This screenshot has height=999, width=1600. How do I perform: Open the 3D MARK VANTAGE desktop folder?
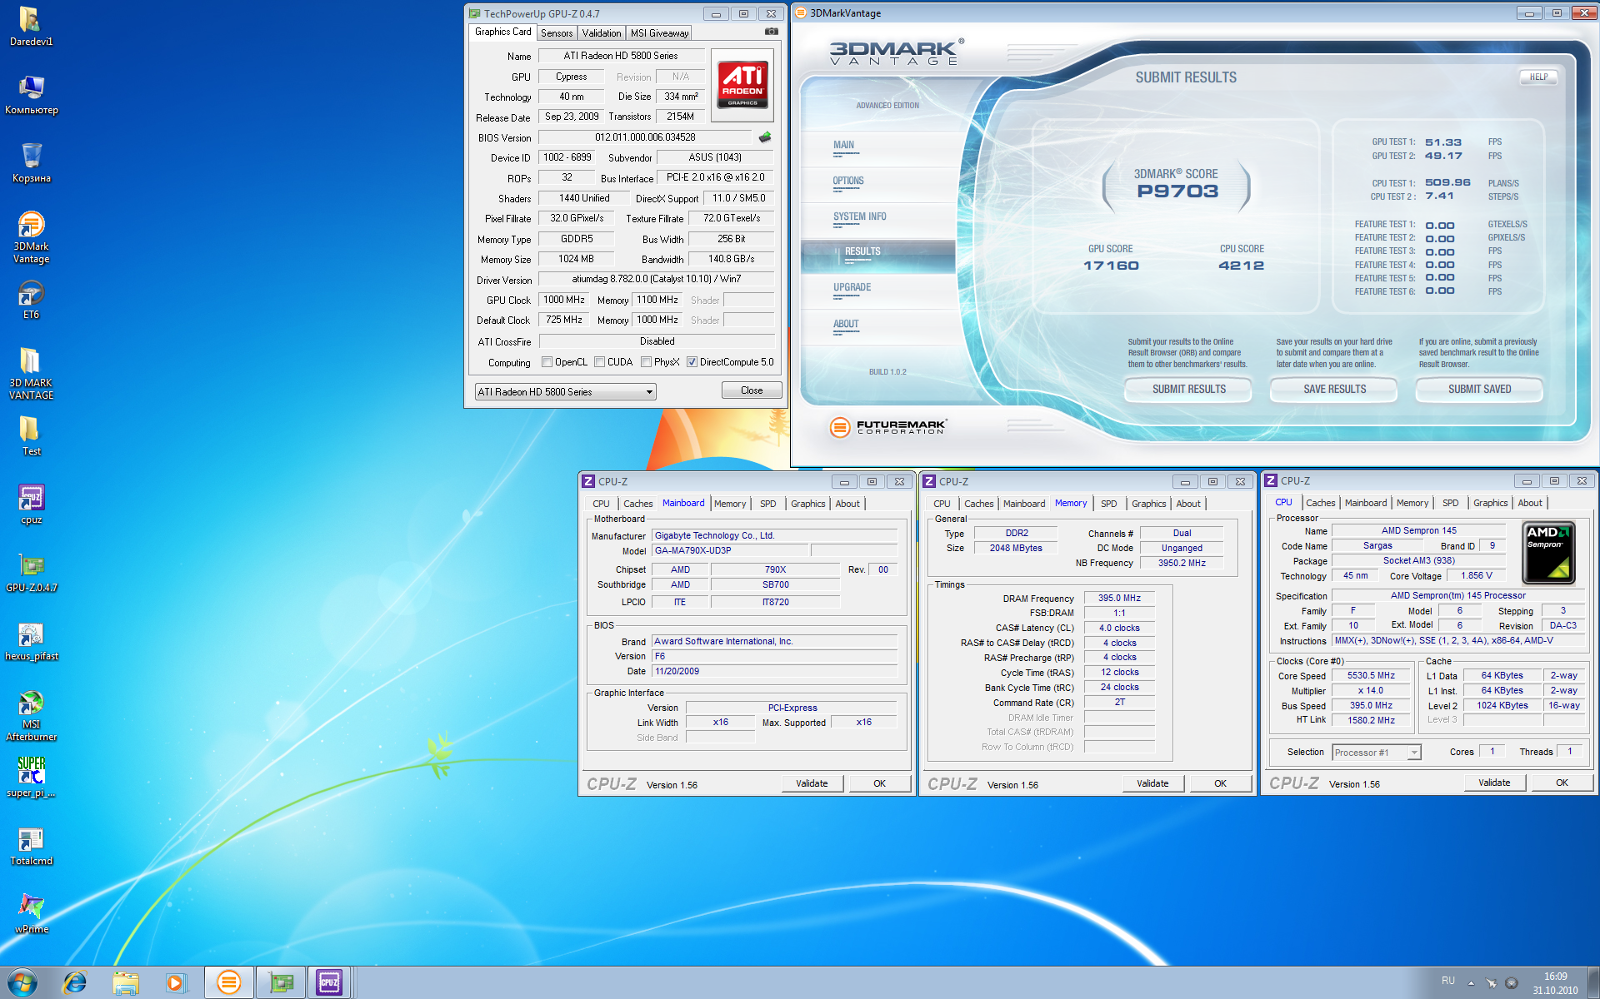[x=31, y=373]
